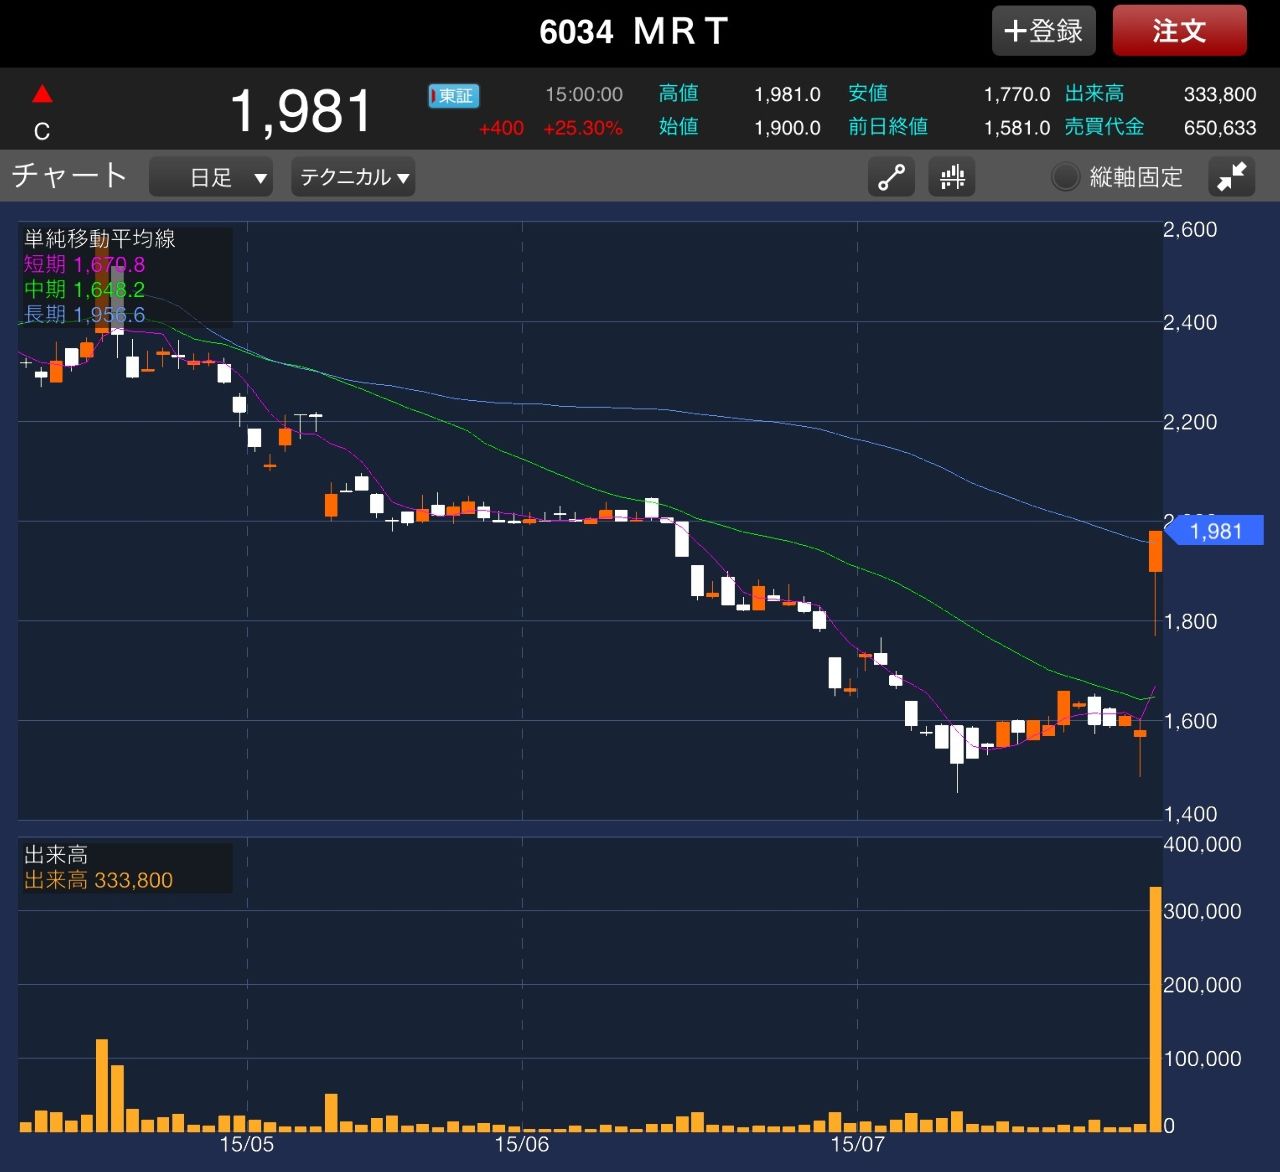Click the collapse chart arrows icon
Image resolution: width=1280 pixels, height=1172 pixels.
tap(1231, 178)
